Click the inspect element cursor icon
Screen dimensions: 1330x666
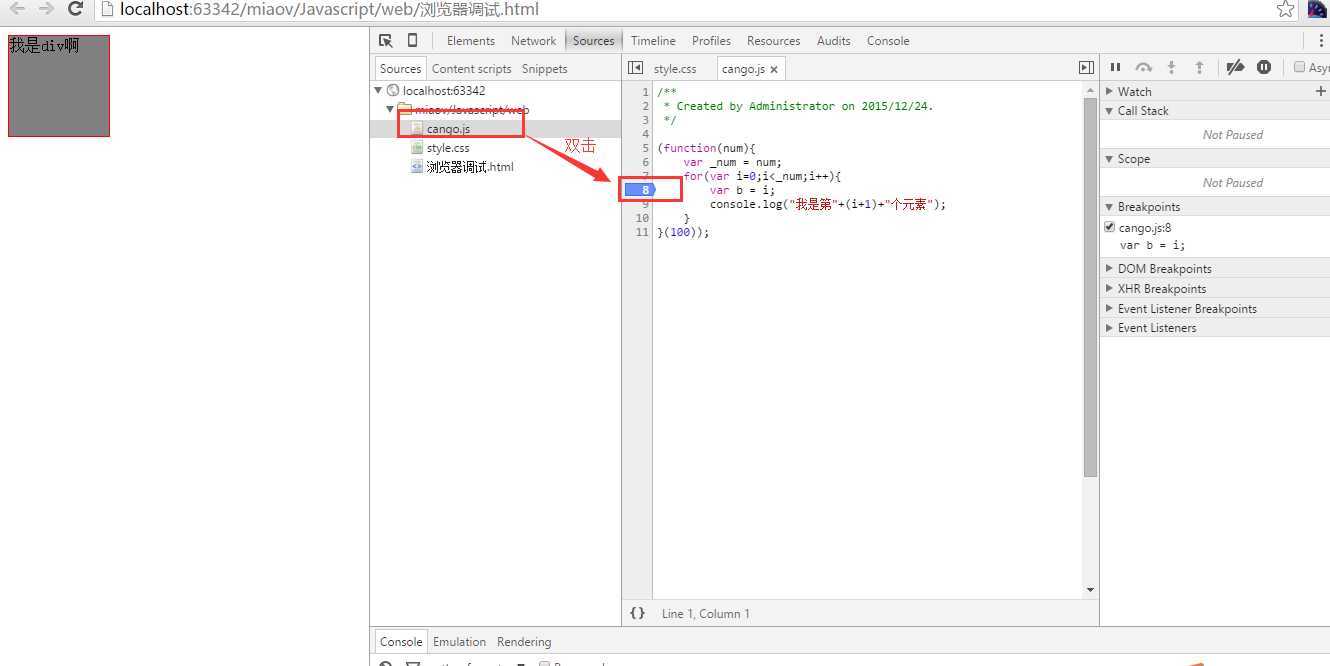pos(386,41)
